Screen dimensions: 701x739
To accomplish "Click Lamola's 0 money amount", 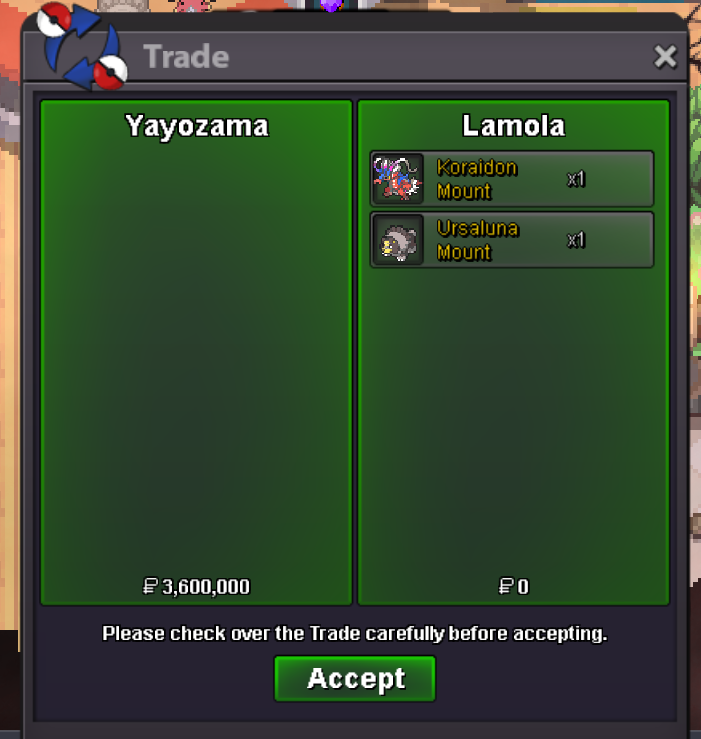I will 523,587.
